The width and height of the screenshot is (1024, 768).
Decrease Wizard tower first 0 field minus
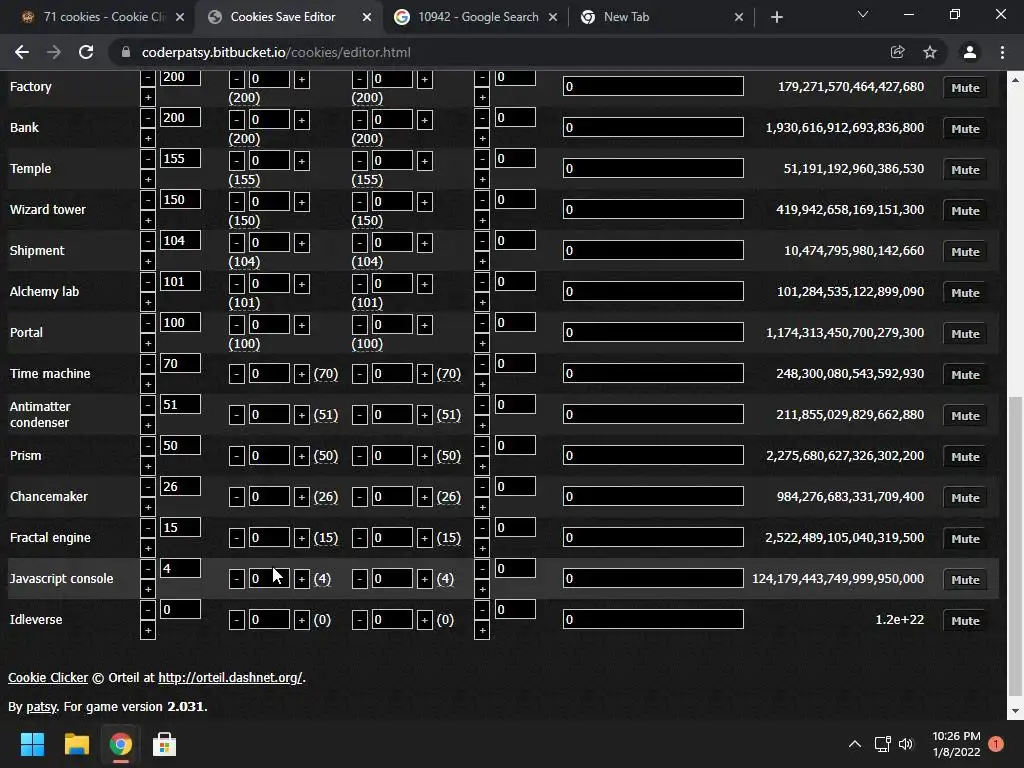pos(237,202)
